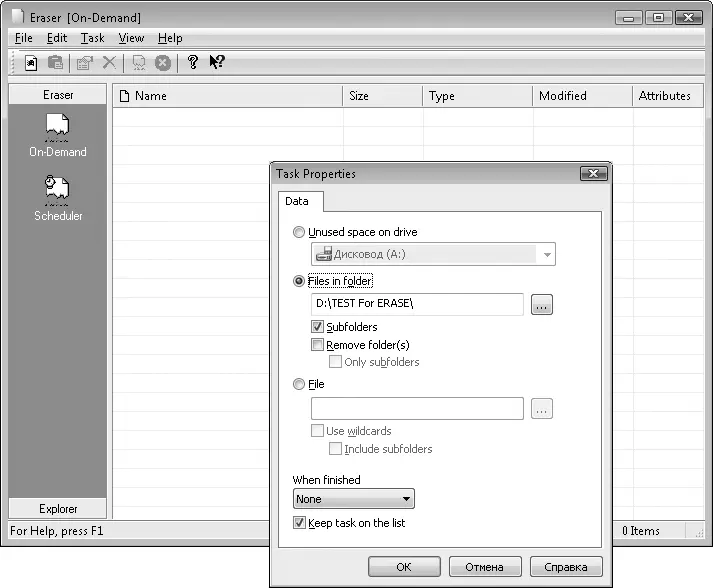The image size is (713, 588).
Task: Click the Run task toolbar icon
Action: 139,62
